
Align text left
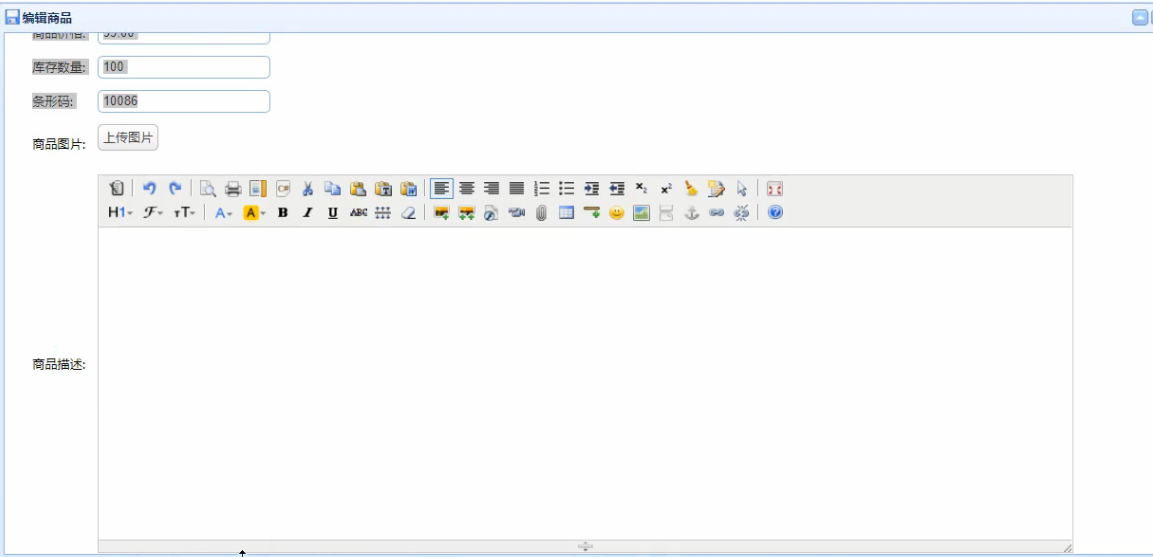[442, 189]
